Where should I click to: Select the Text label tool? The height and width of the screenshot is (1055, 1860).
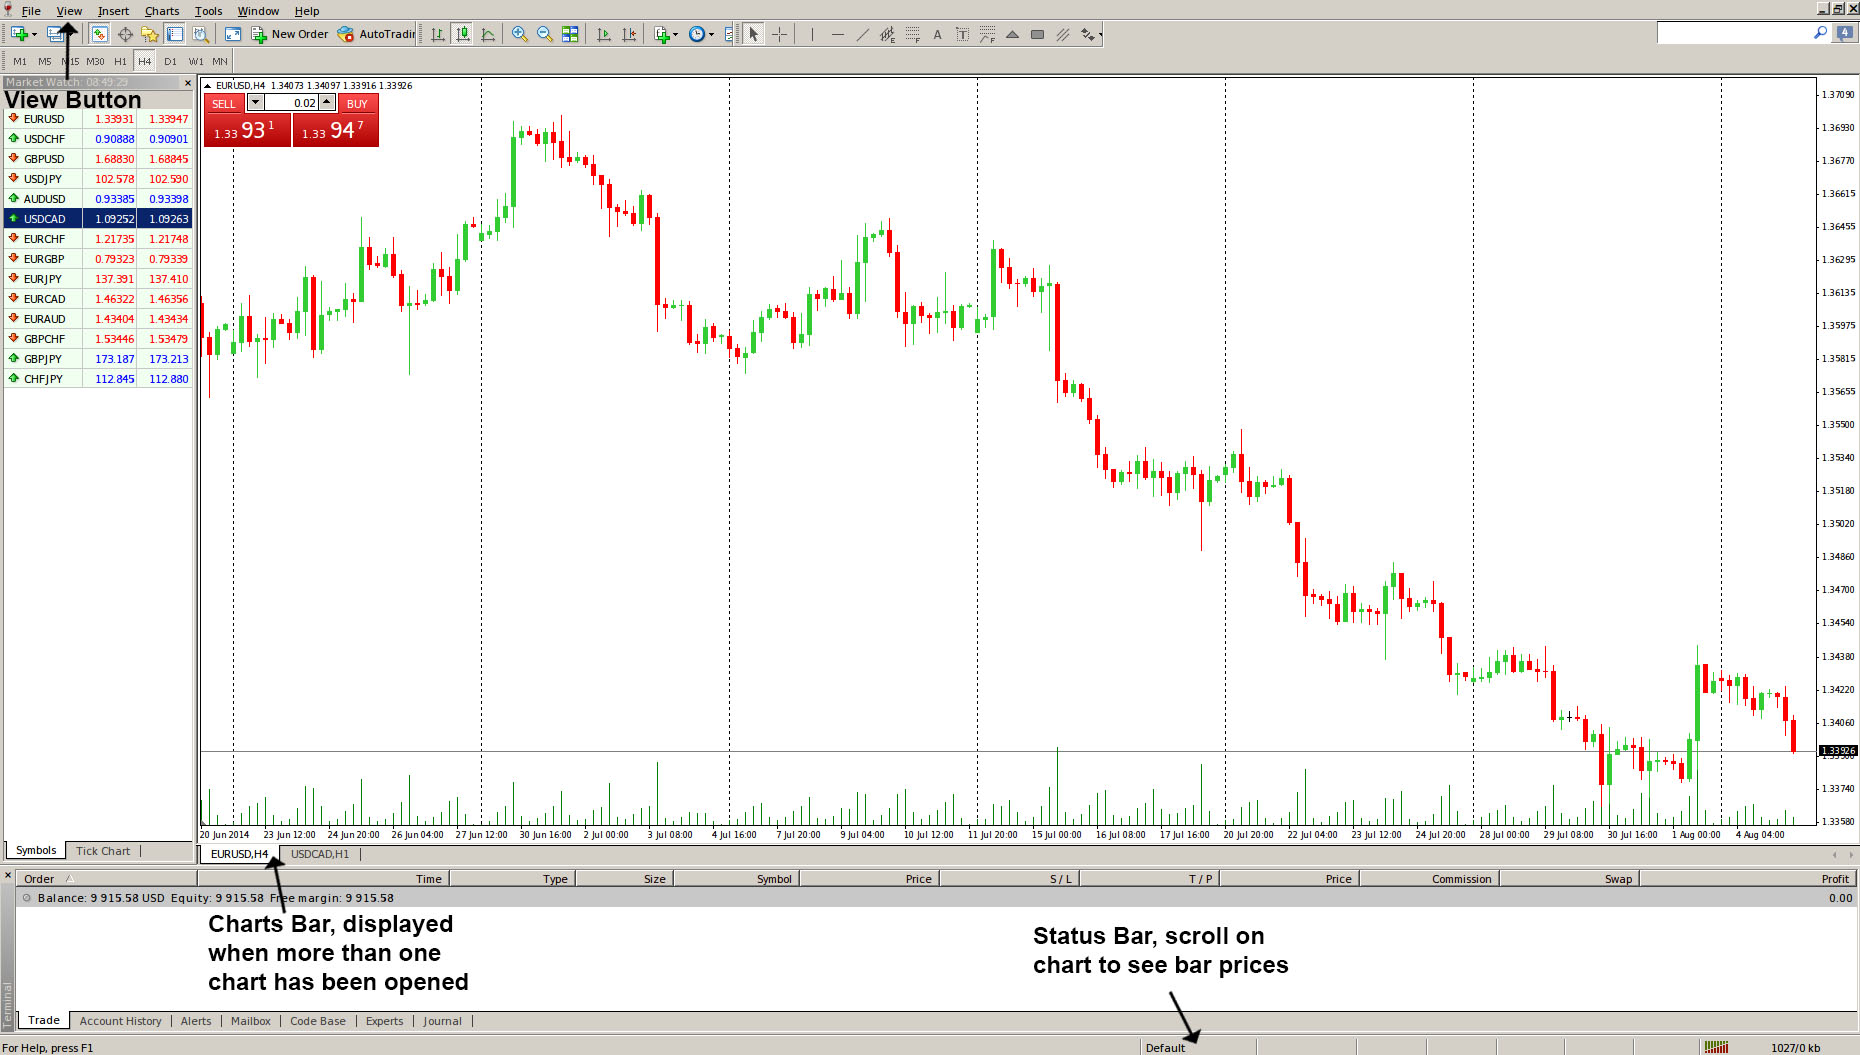coord(937,34)
